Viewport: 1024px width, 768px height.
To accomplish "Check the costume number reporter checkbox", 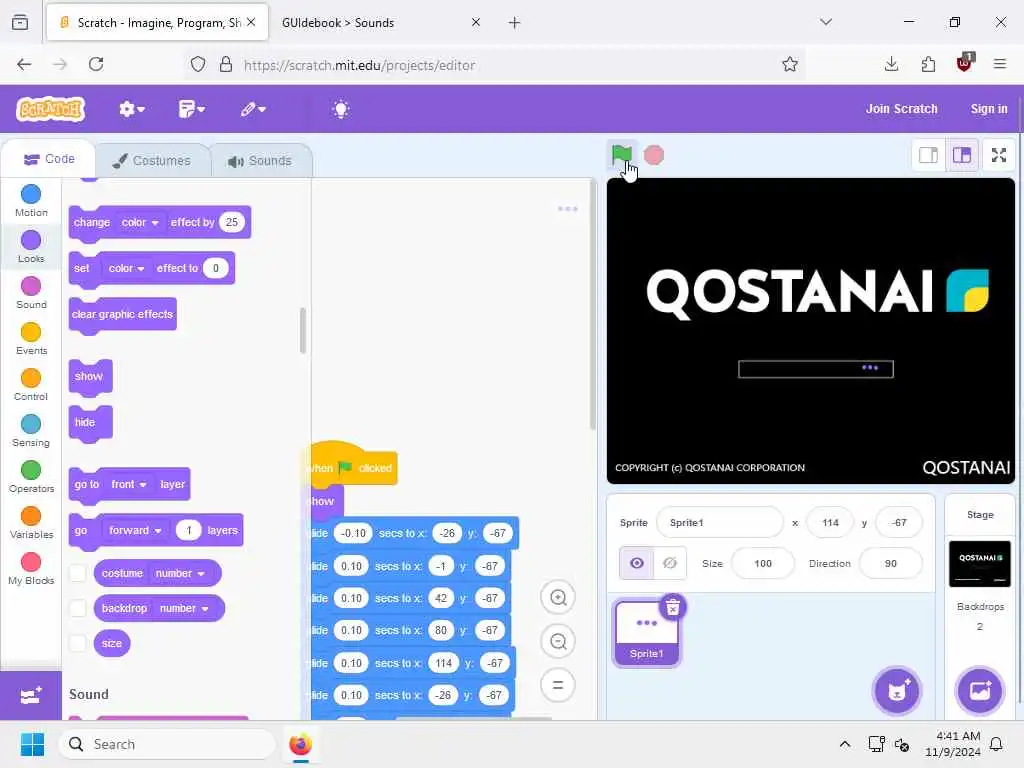I will (78, 573).
